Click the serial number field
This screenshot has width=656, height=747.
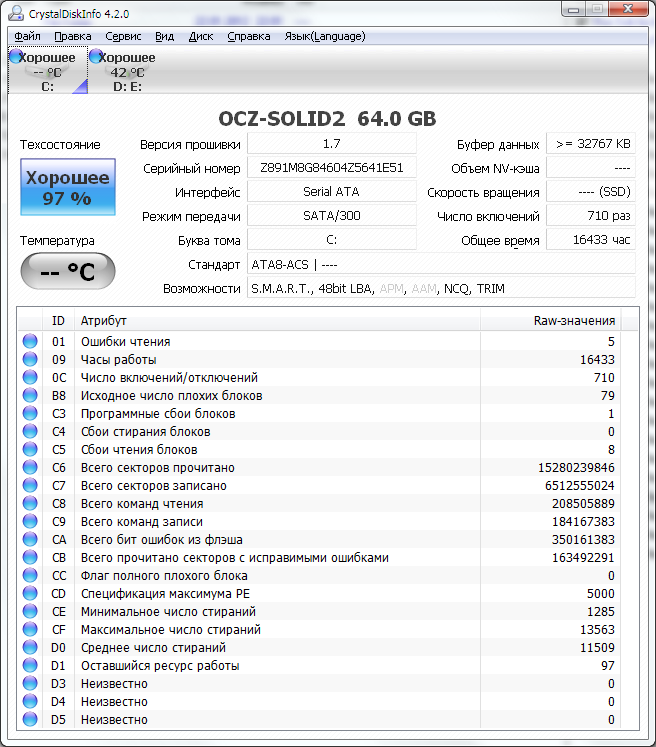[x=332, y=168]
